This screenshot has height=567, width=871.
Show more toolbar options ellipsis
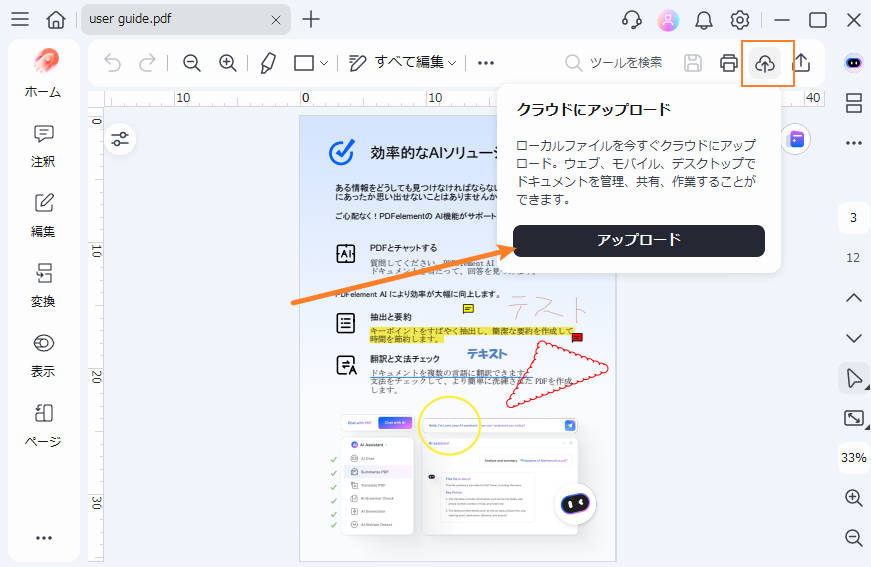tap(486, 63)
